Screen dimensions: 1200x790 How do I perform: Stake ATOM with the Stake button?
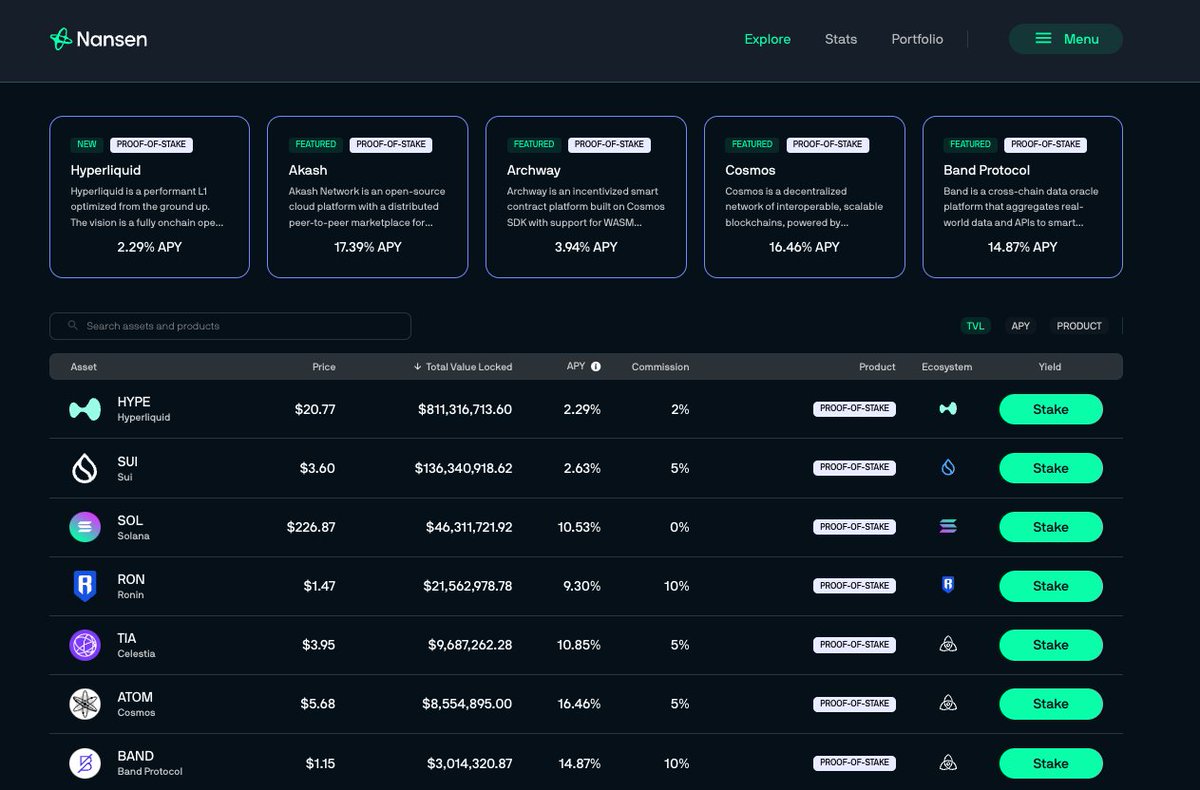tap(1051, 704)
